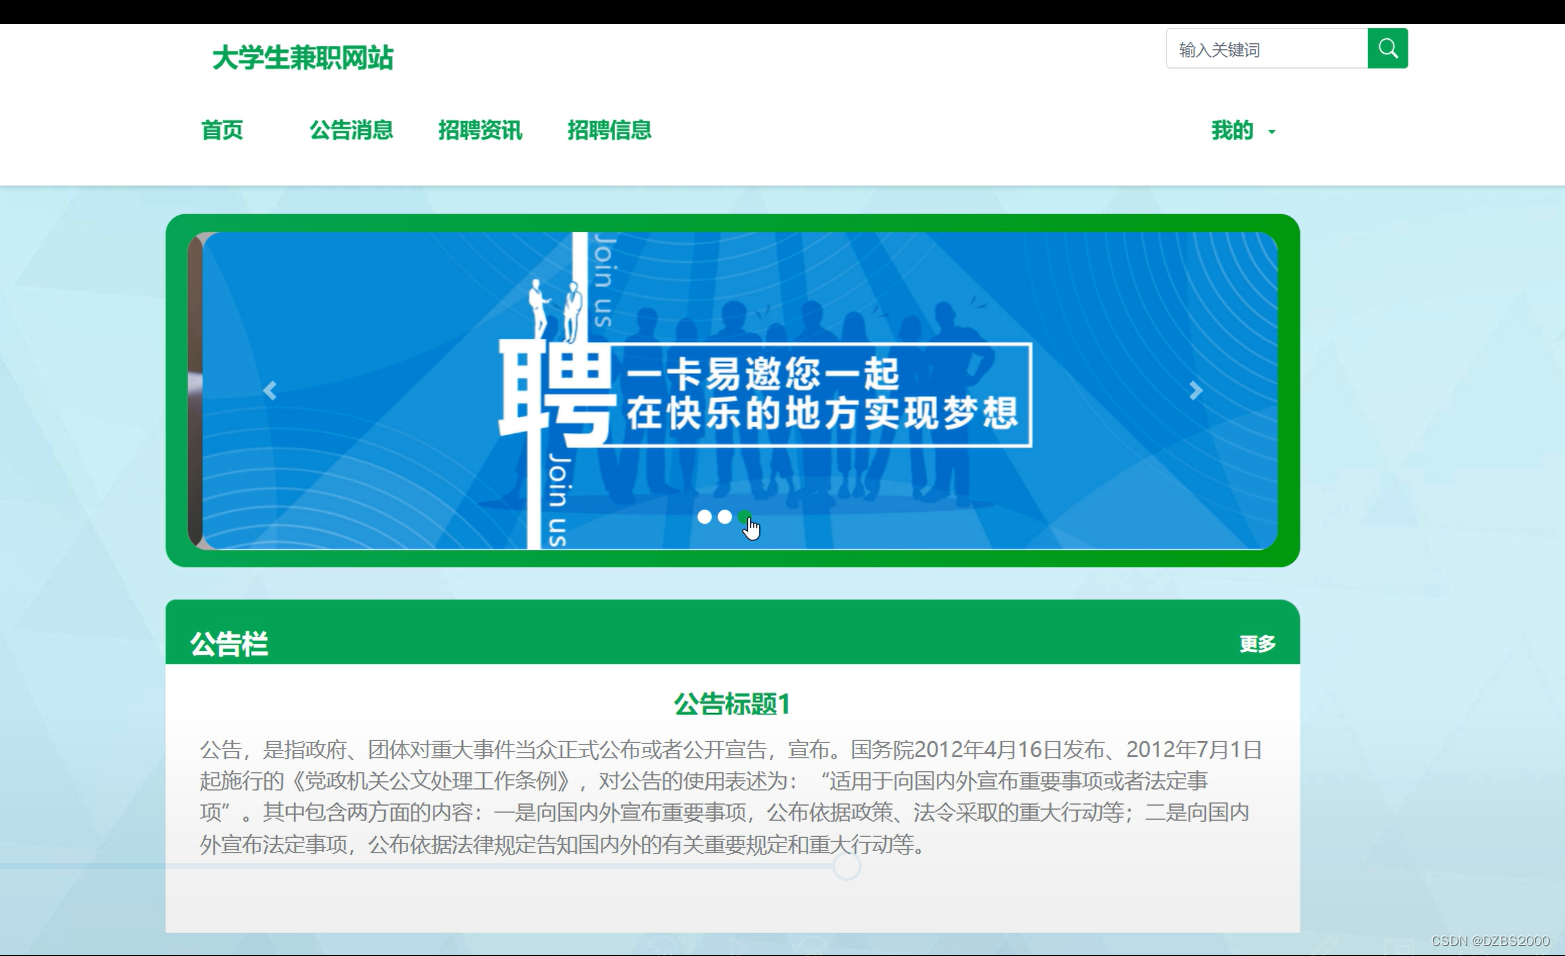
Task: Open 更多 in the 公告栏 header
Action: [x=1257, y=644]
